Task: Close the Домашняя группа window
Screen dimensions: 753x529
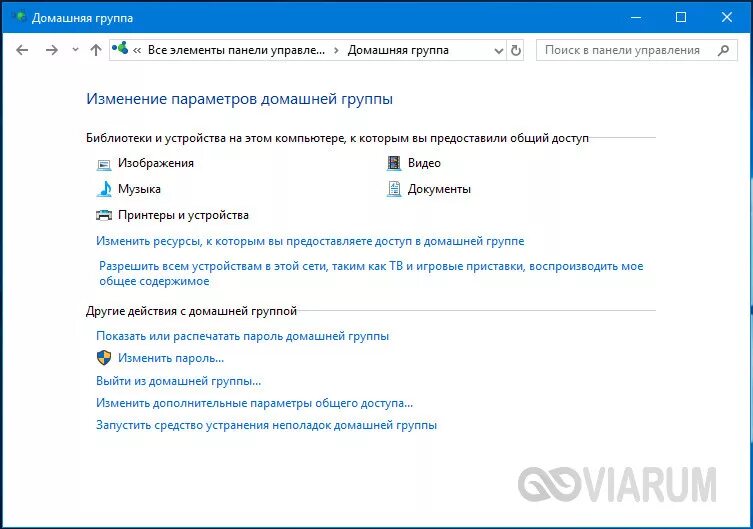Action: (727, 18)
